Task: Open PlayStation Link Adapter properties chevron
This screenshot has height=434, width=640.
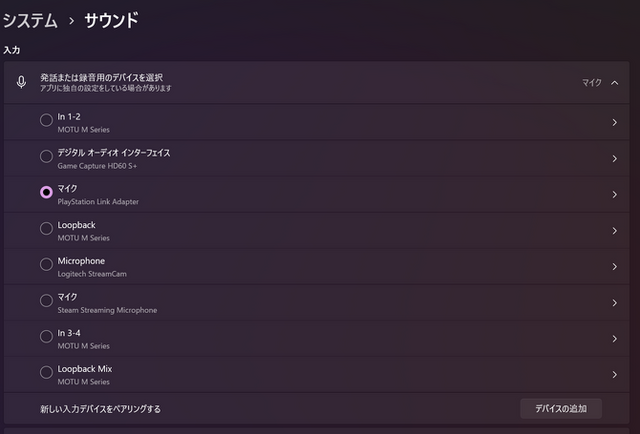Action: point(614,194)
